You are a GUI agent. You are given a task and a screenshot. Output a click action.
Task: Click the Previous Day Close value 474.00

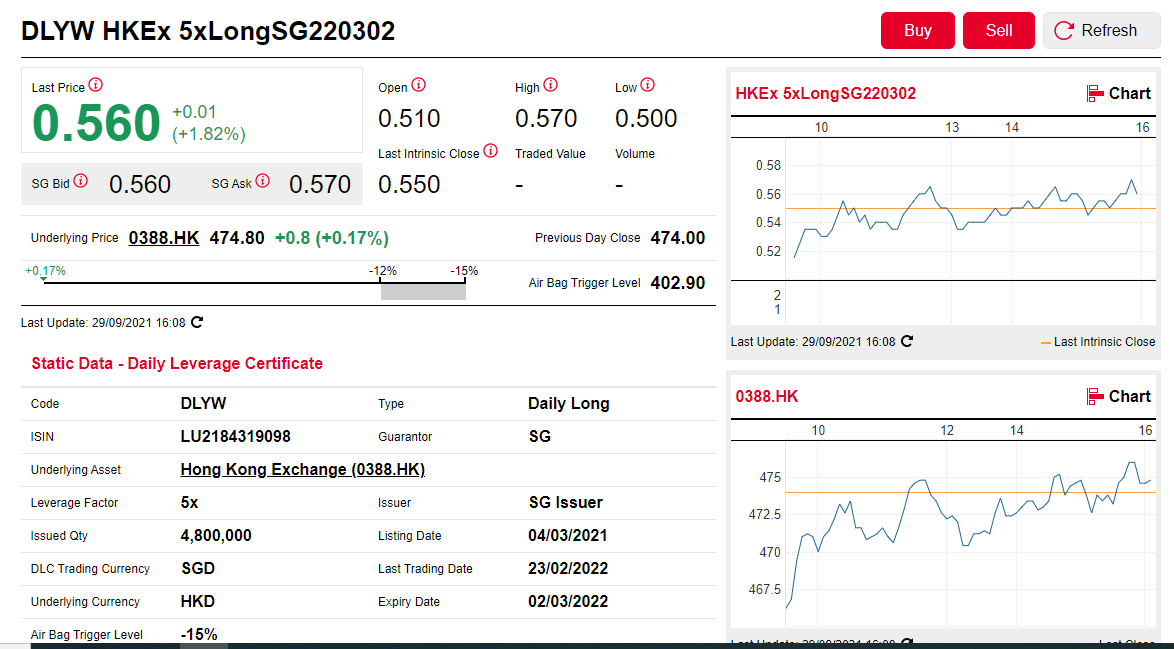[678, 238]
